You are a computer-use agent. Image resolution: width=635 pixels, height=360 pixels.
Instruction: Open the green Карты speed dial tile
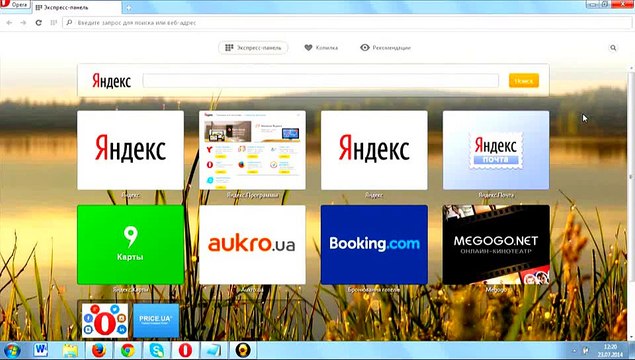tap(130, 245)
